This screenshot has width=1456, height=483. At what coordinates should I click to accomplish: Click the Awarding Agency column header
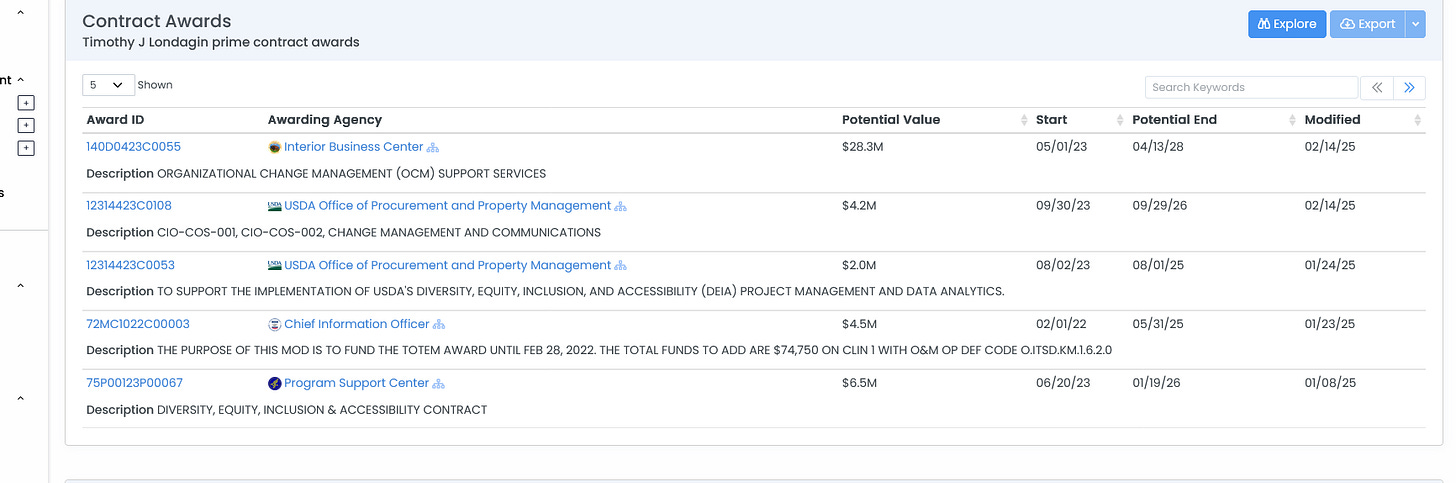point(325,120)
